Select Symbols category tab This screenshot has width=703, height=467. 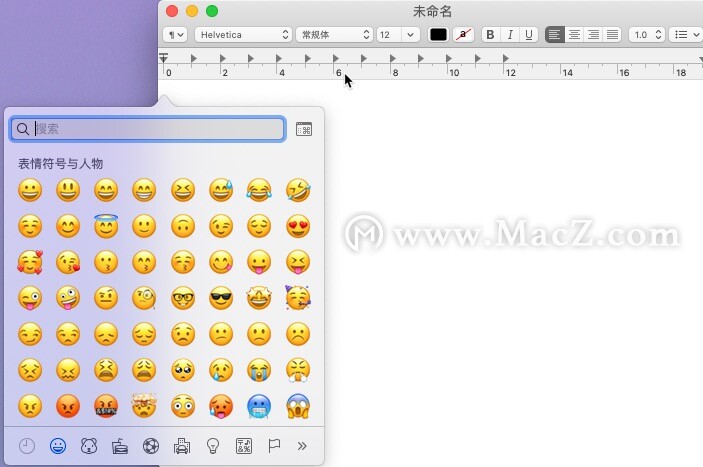pos(244,446)
